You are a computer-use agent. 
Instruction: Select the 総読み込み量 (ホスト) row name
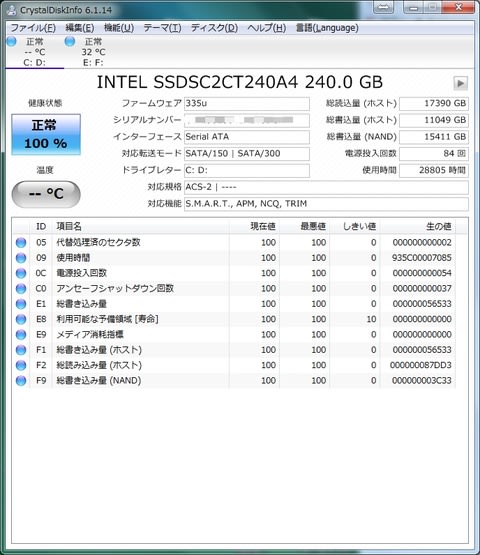click(99, 365)
